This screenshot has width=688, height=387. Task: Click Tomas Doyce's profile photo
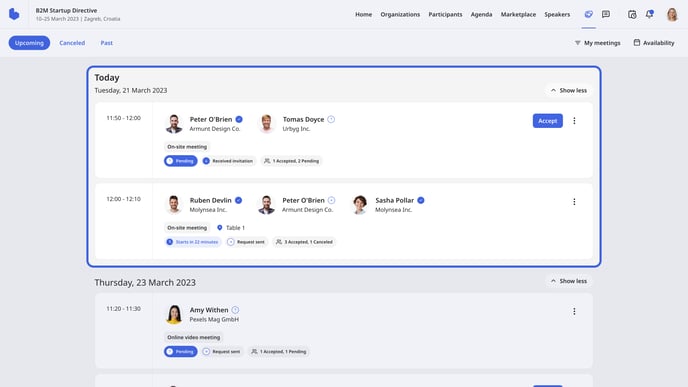coord(266,123)
